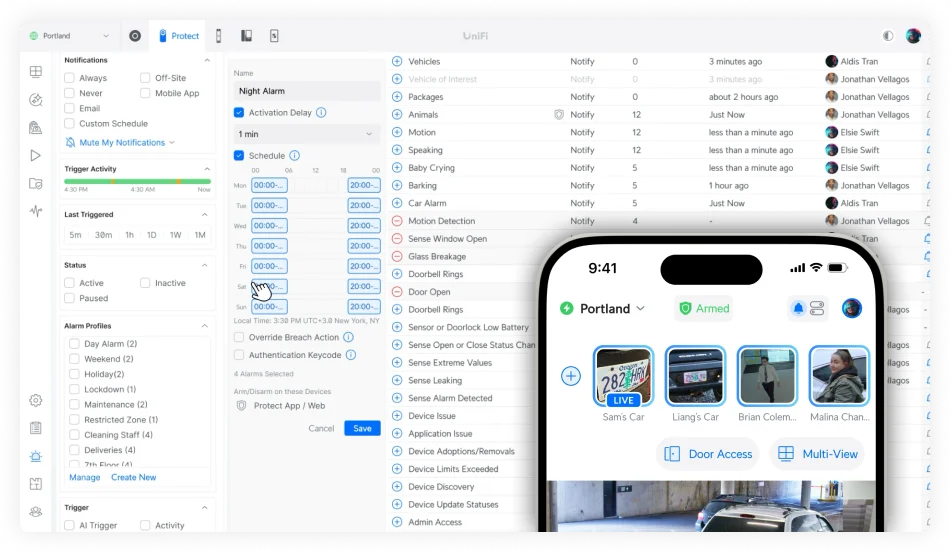950x552 pixels.
Task: Click the UniFi Network circle icon
Action: pos(135,36)
